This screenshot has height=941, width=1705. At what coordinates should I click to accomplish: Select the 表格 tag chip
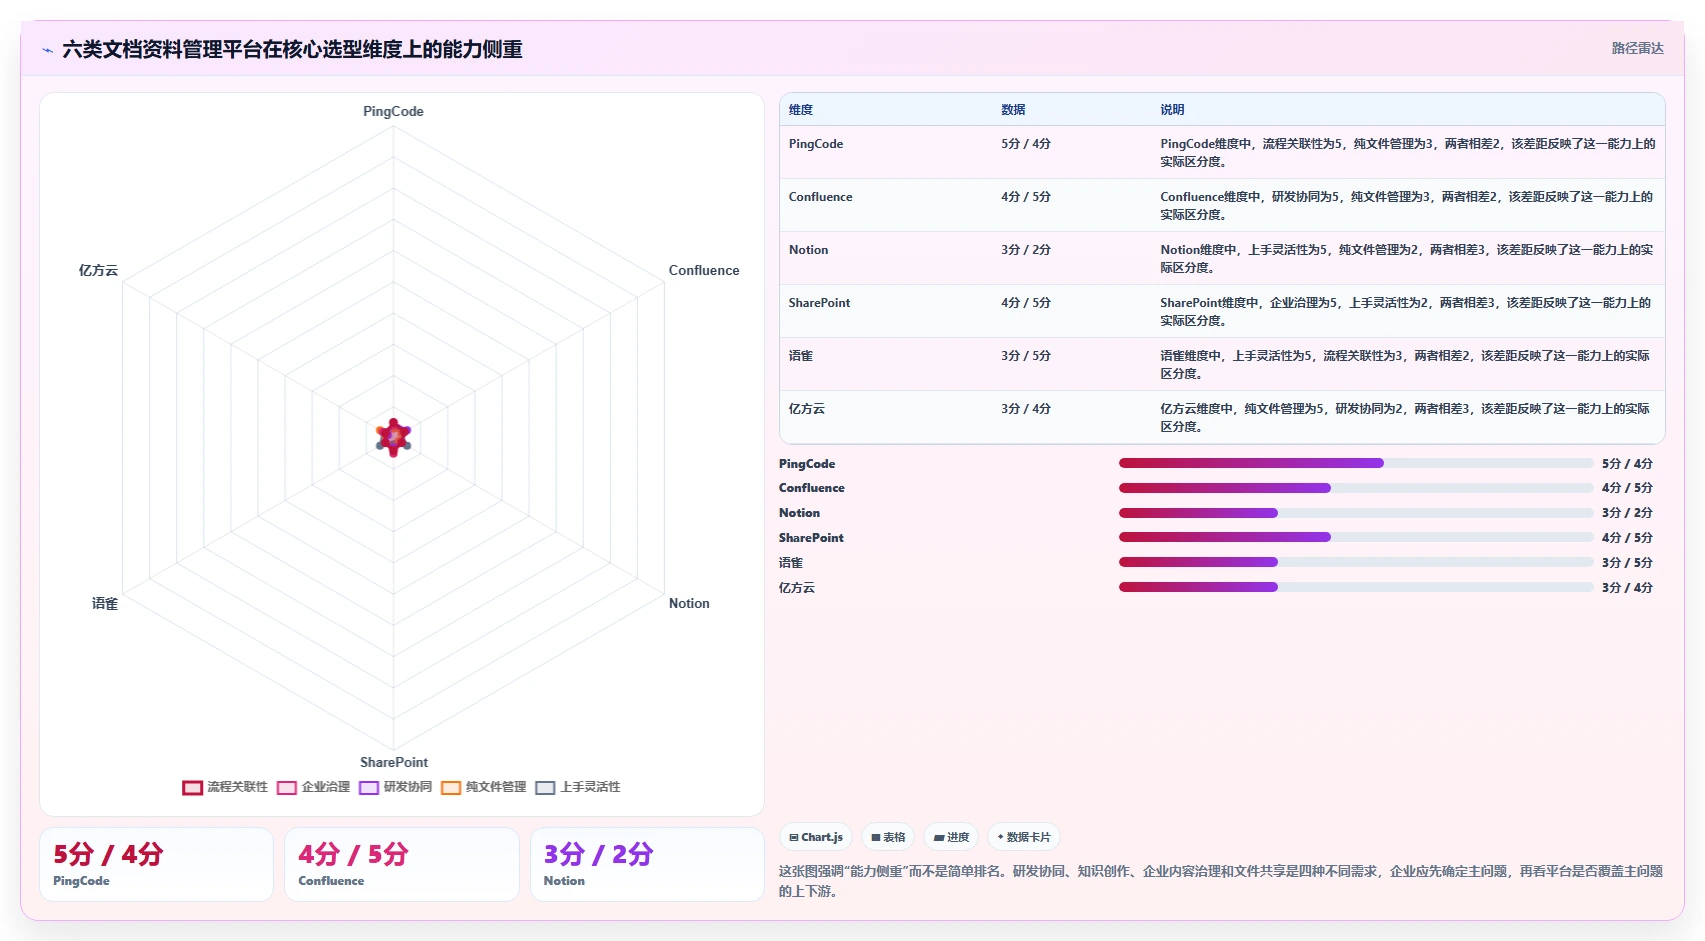point(888,837)
